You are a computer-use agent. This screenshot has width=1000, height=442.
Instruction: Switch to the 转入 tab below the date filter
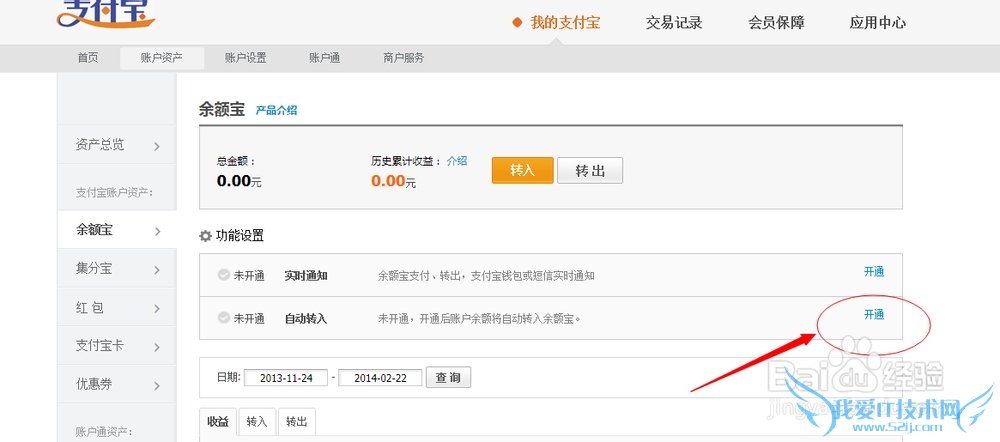tap(256, 422)
